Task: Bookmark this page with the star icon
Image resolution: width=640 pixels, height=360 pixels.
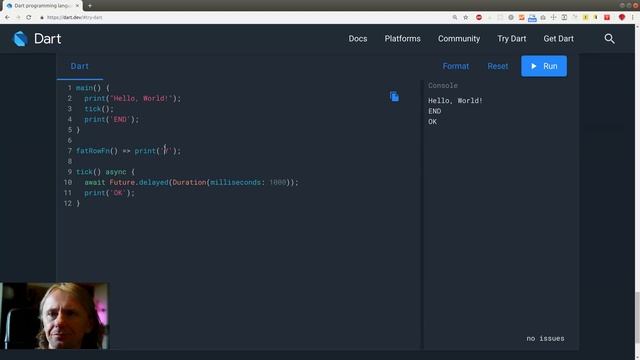Action: (466, 18)
